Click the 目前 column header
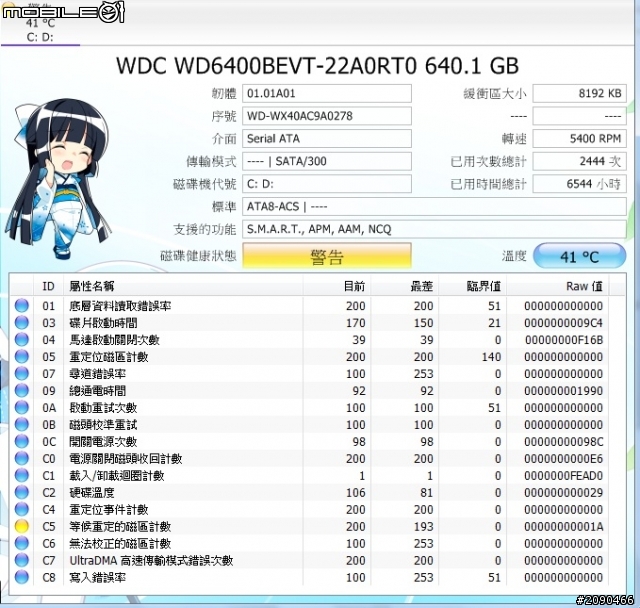640x608 pixels. click(x=337, y=286)
